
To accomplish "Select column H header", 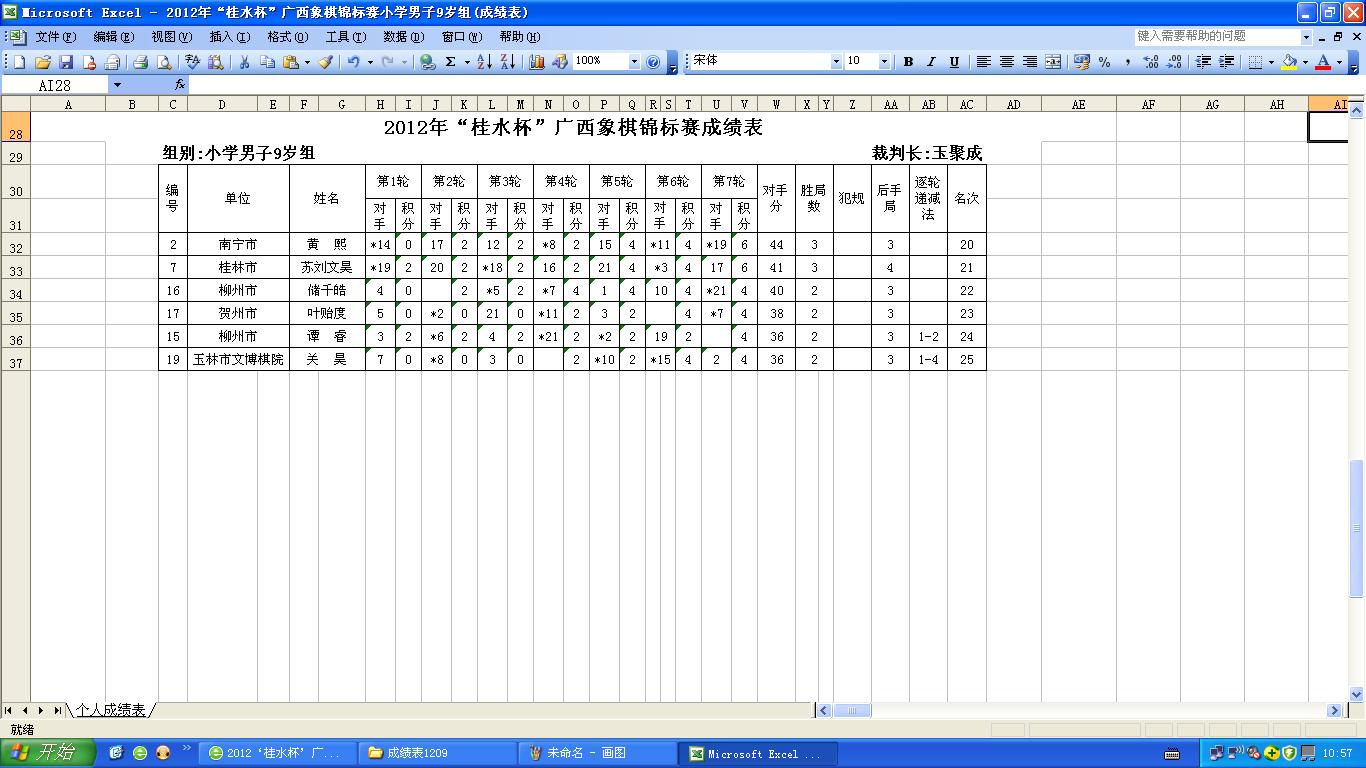I will click(x=380, y=104).
